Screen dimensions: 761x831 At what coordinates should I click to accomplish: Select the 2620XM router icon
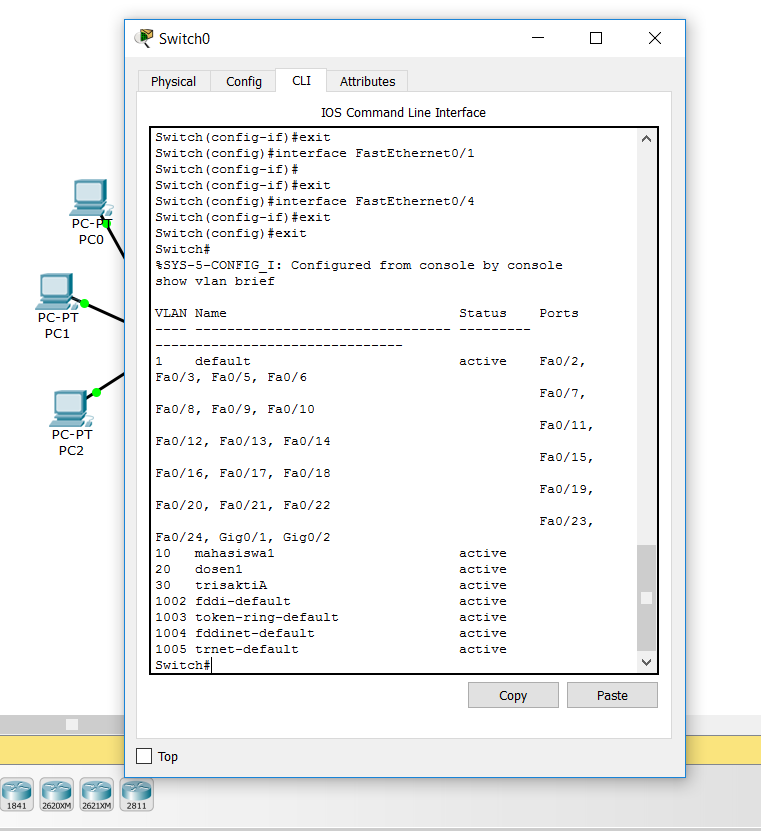click(57, 794)
